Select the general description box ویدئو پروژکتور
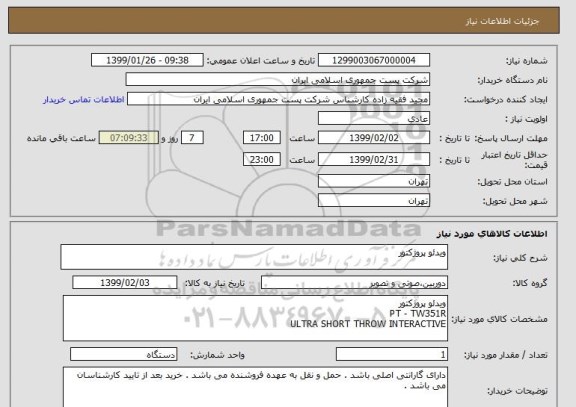The height and width of the screenshot is (407, 576). 254,257
